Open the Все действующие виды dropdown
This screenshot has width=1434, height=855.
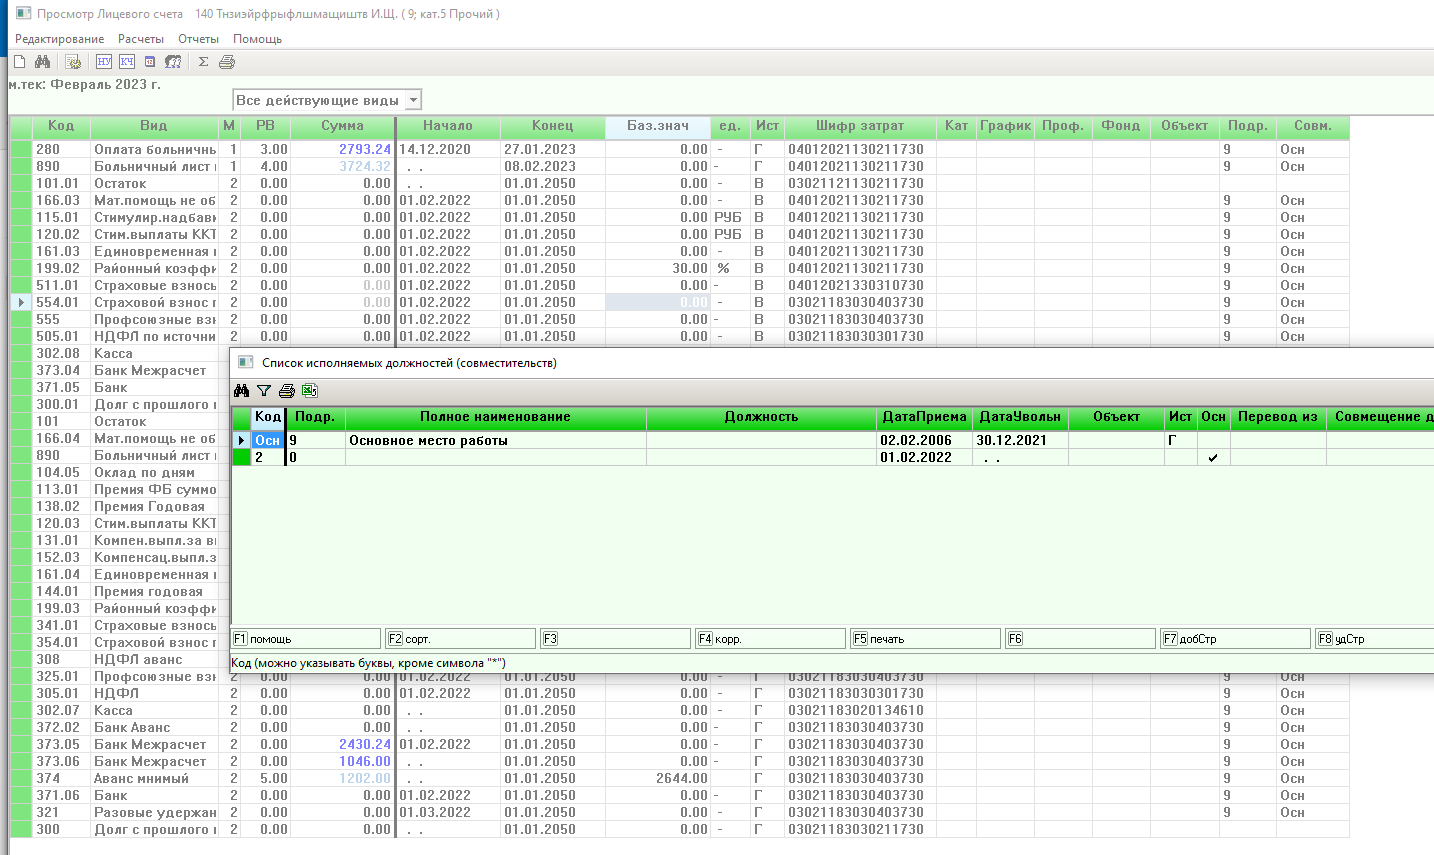coord(414,100)
